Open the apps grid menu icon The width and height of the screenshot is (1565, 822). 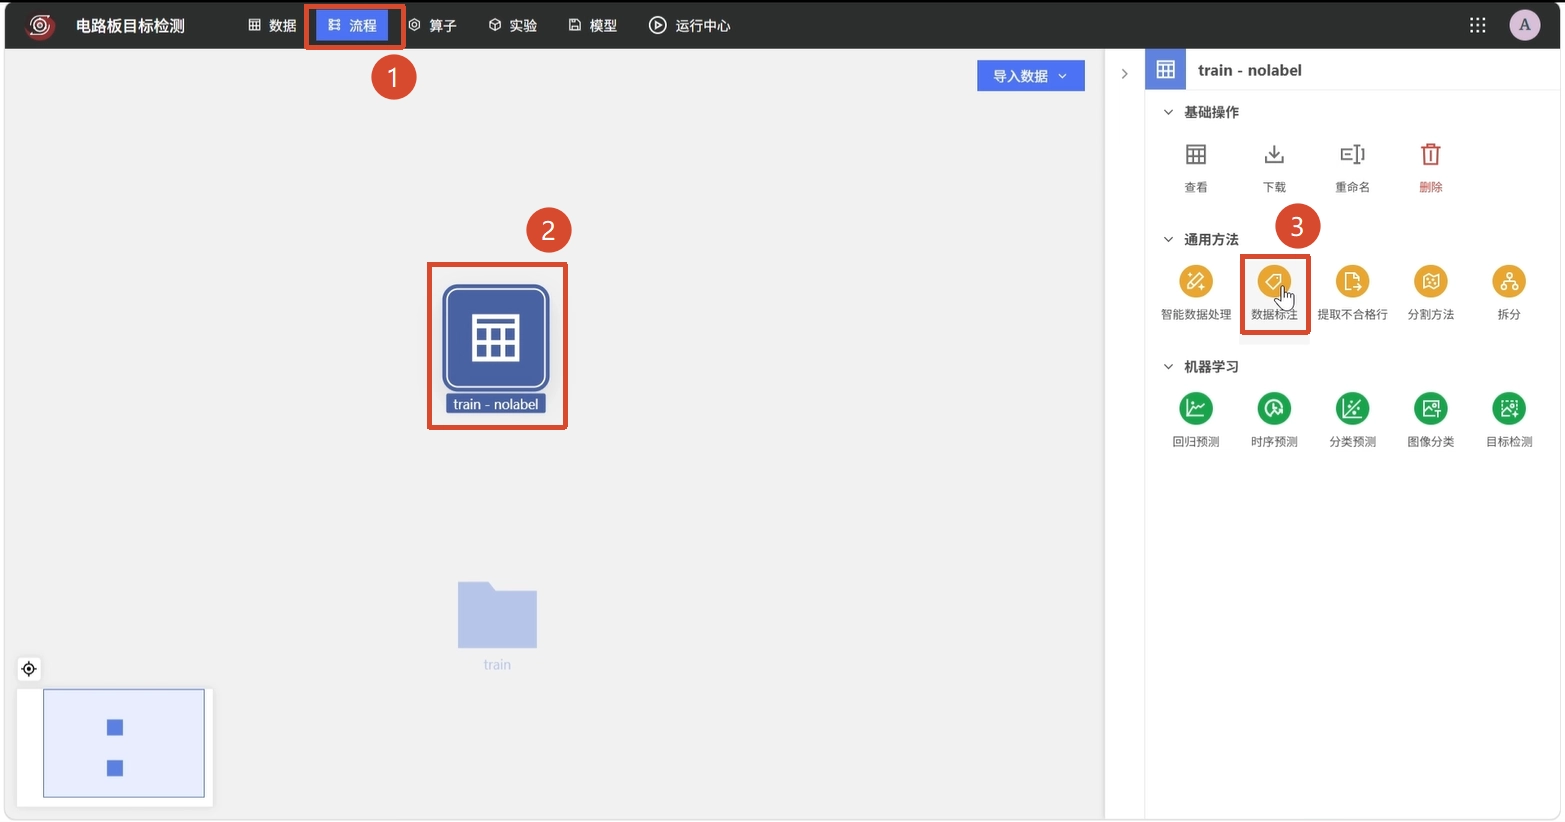tap(1478, 25)
